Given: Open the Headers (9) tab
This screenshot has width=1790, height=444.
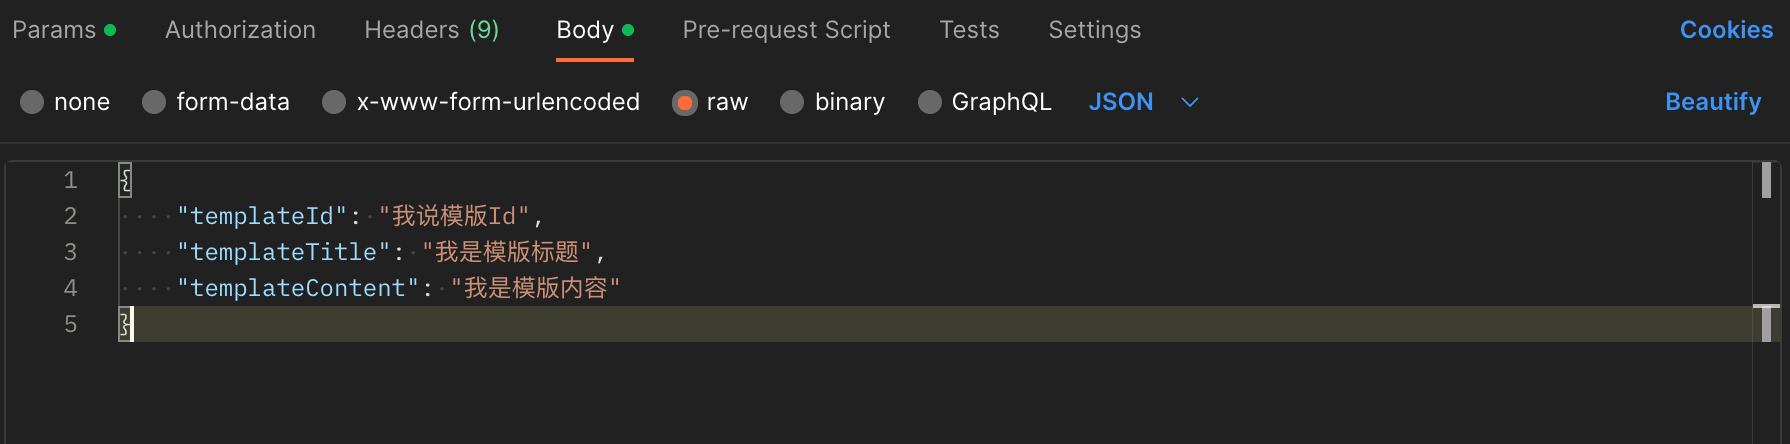Looking at the screenshot, I should click(x=431, y=30).
